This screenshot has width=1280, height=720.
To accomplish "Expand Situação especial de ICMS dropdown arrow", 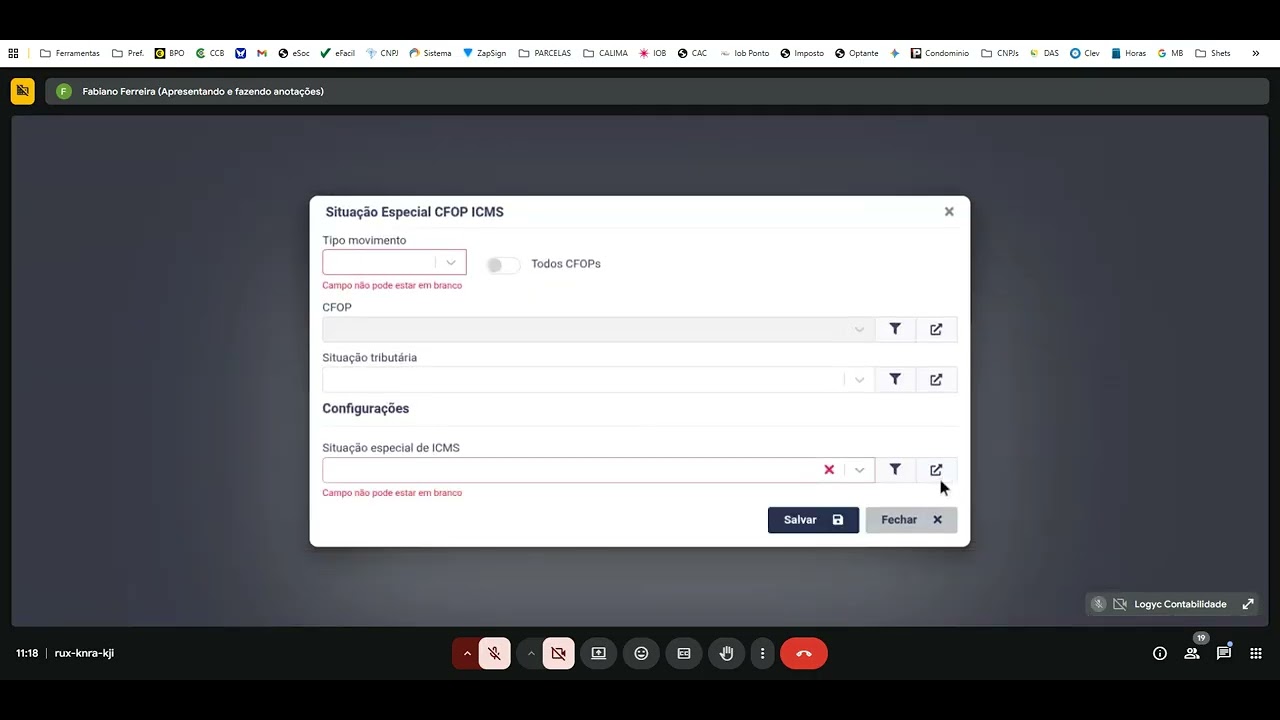I will tap(859, 470).
